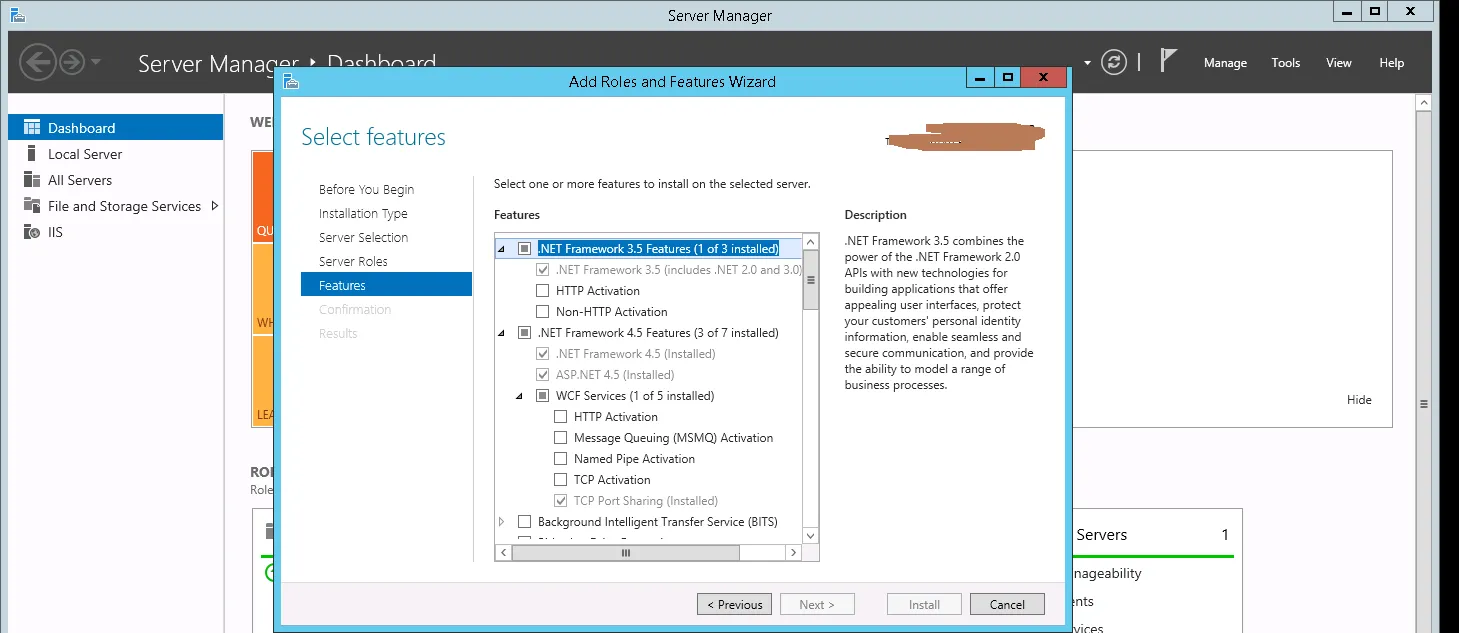Image resolution: width=1459 pixels, height=633 pixels.
Task: Click the Cancel button in wizard
Action: (1007, 604)
